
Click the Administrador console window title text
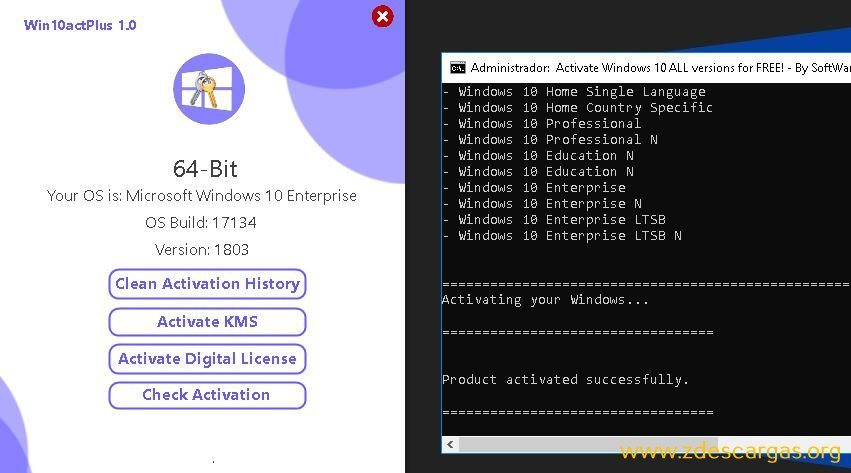pyautogui.click(x=661, y=68)
